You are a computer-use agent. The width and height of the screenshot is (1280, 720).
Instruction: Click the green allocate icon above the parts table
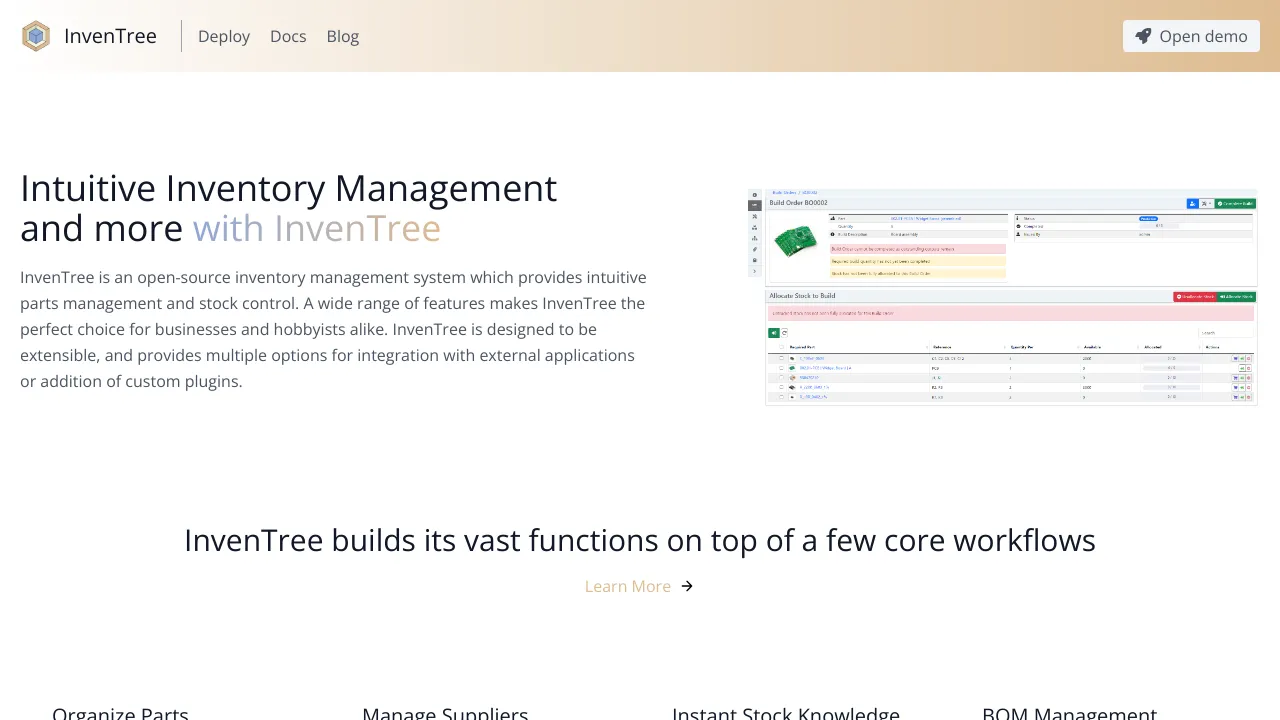[x=773, y=333]
